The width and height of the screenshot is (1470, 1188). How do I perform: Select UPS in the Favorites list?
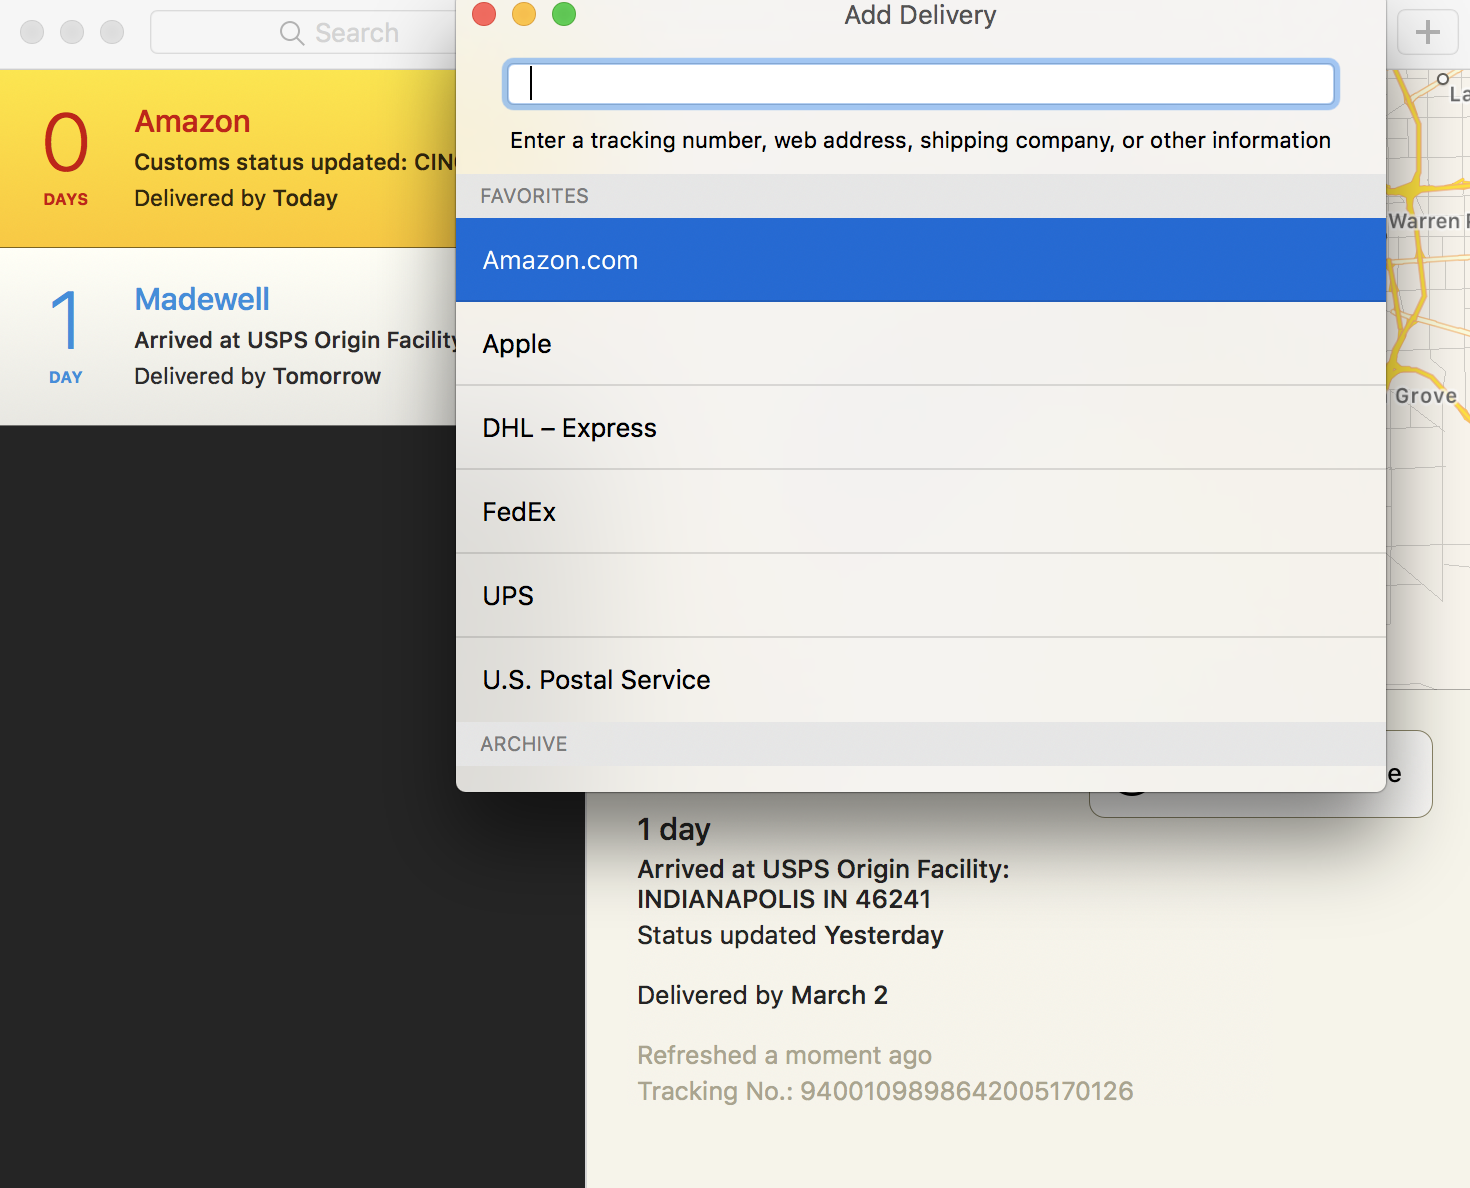pos(920,596)
